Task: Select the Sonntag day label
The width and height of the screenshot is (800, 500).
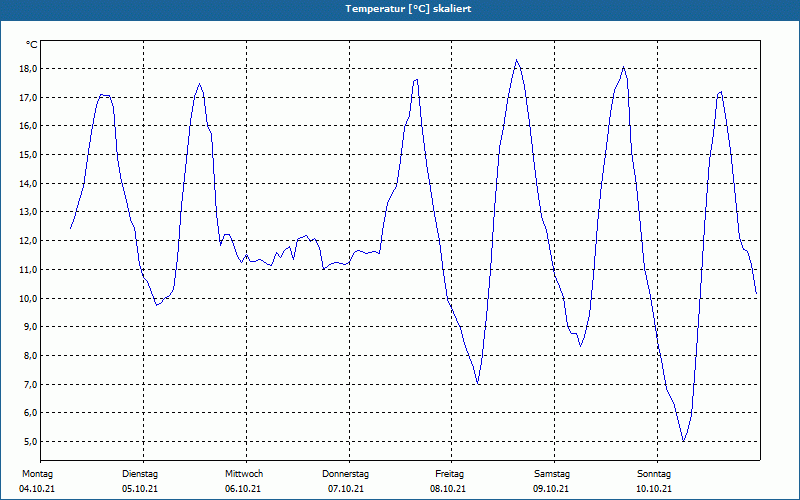Action: point(654,474)
